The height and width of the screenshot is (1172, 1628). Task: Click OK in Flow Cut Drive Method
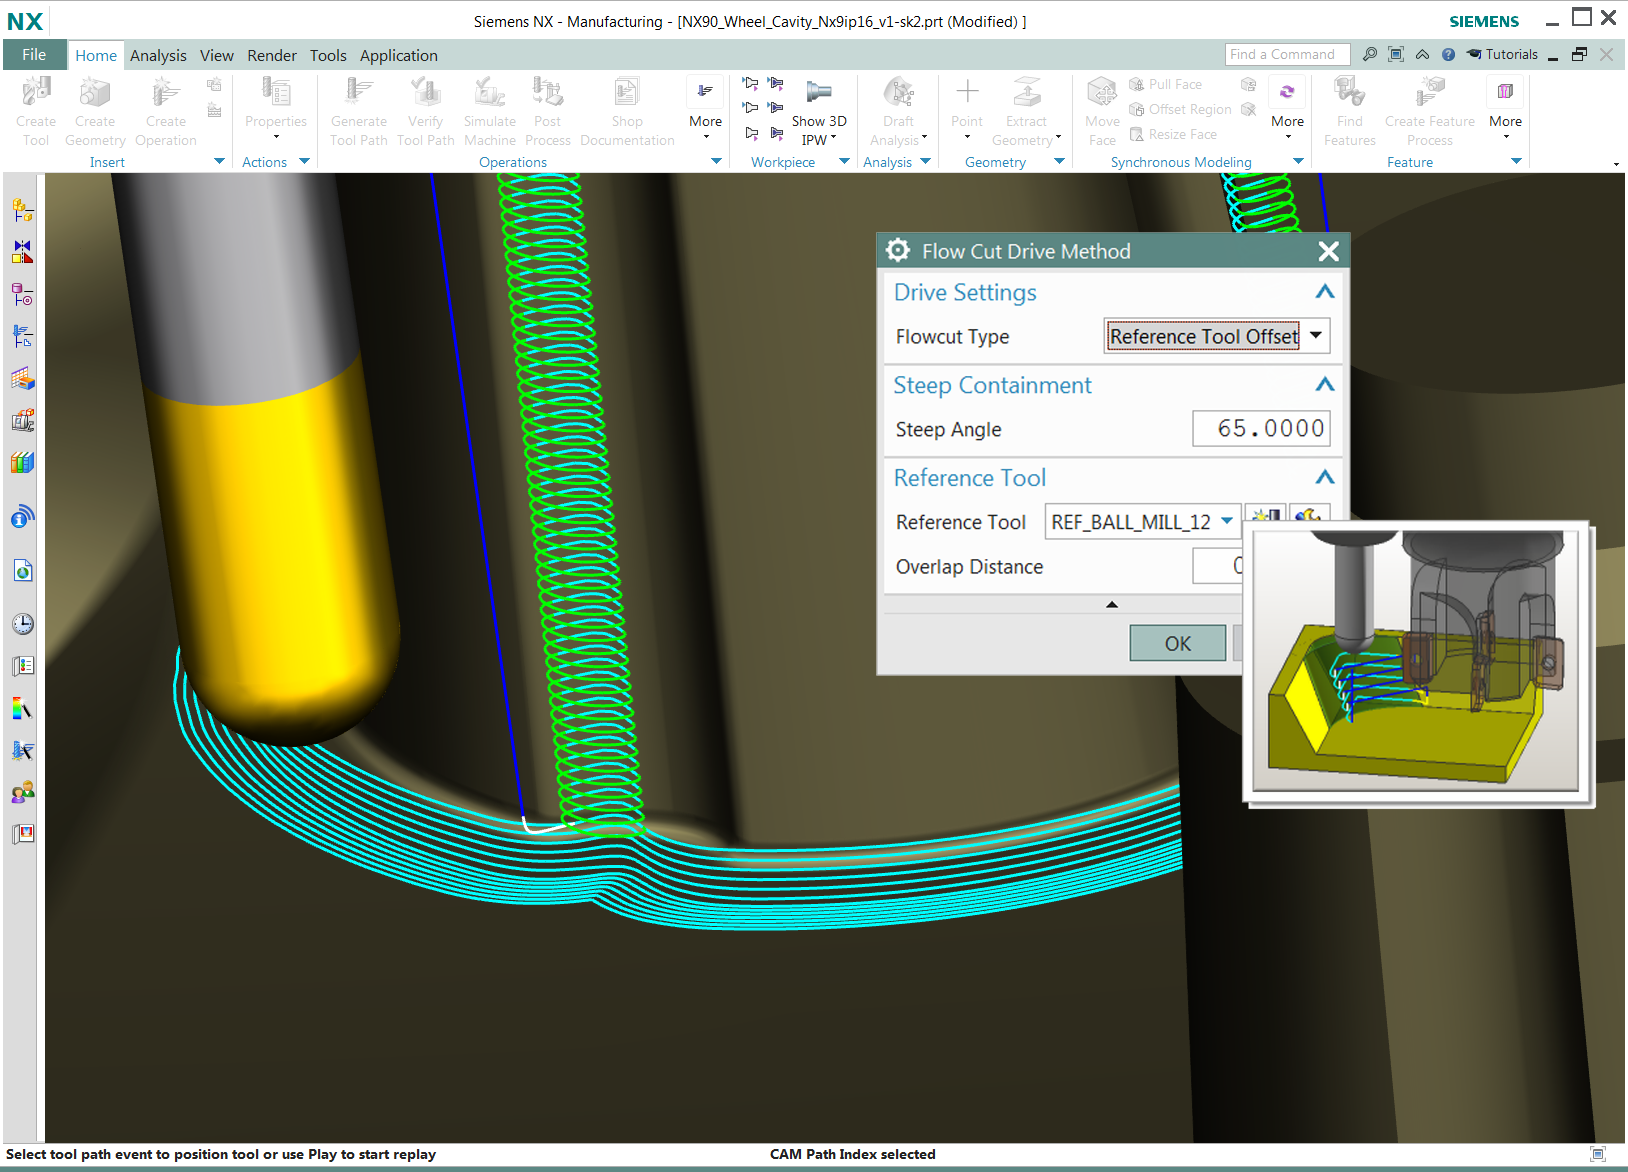click(x=1177, y=643)
